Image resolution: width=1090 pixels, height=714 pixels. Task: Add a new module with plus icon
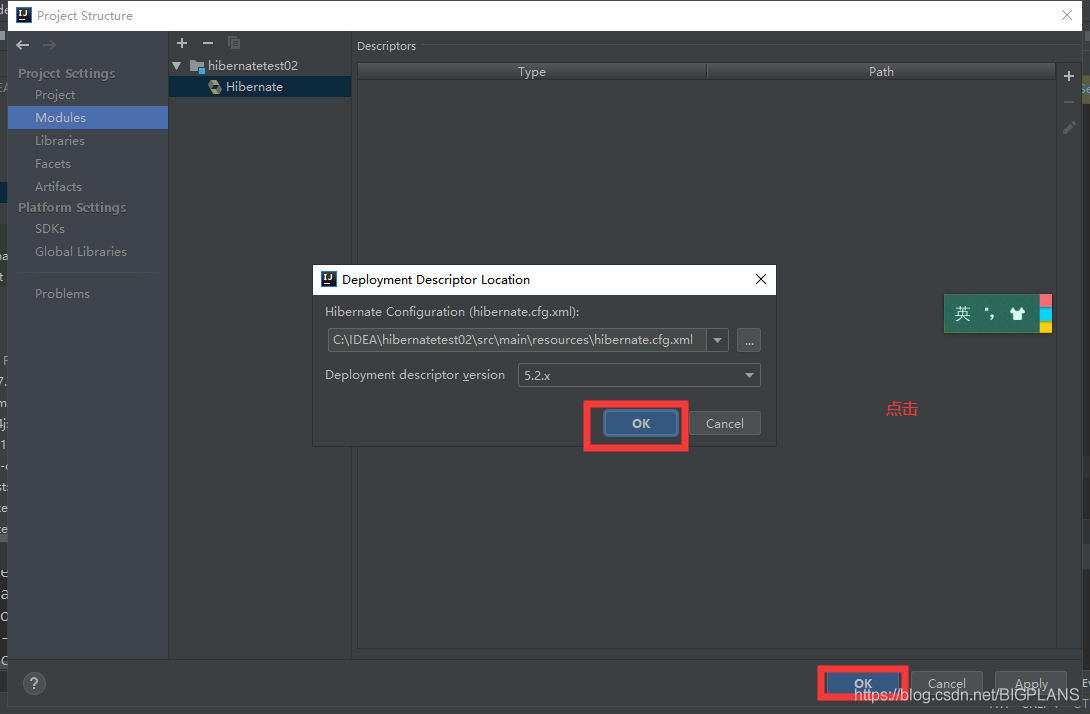click(182, 43)
